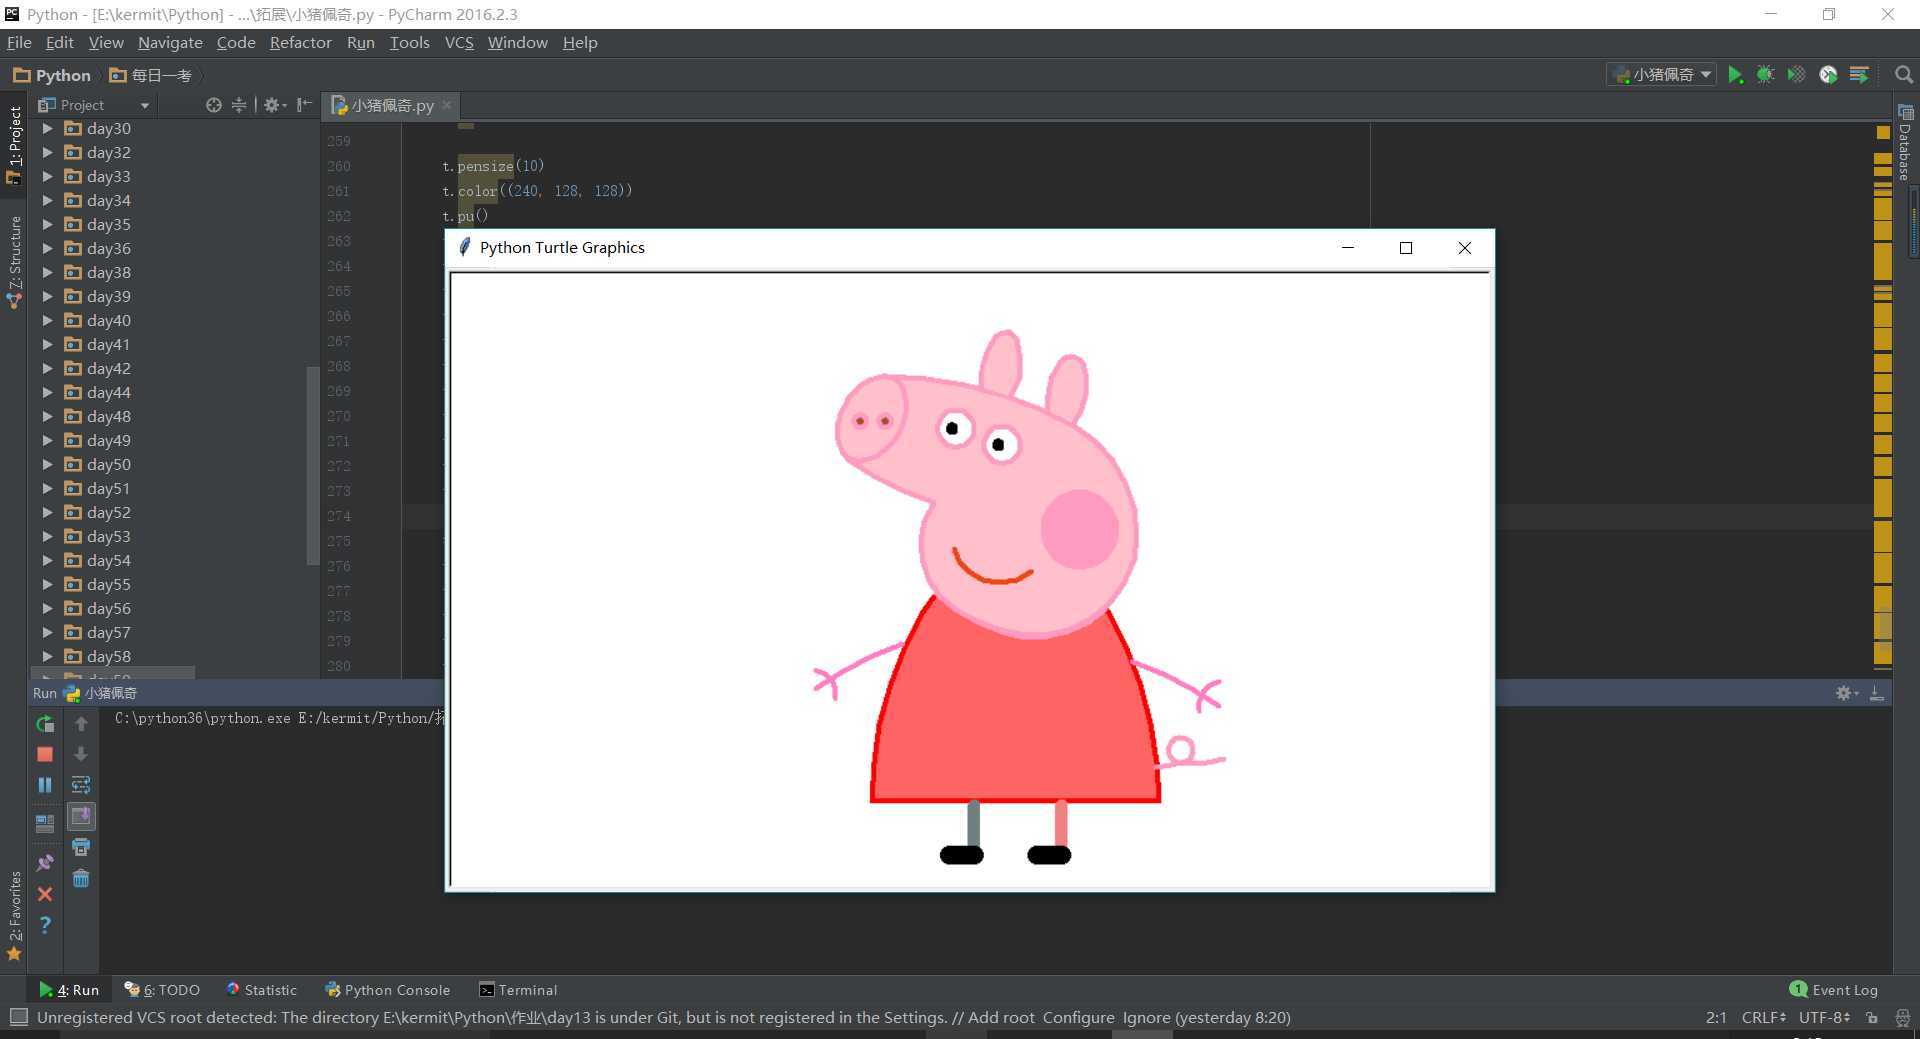Open the Database tool window
Screen dimensions: 1920x1039
click(1905, 142)
